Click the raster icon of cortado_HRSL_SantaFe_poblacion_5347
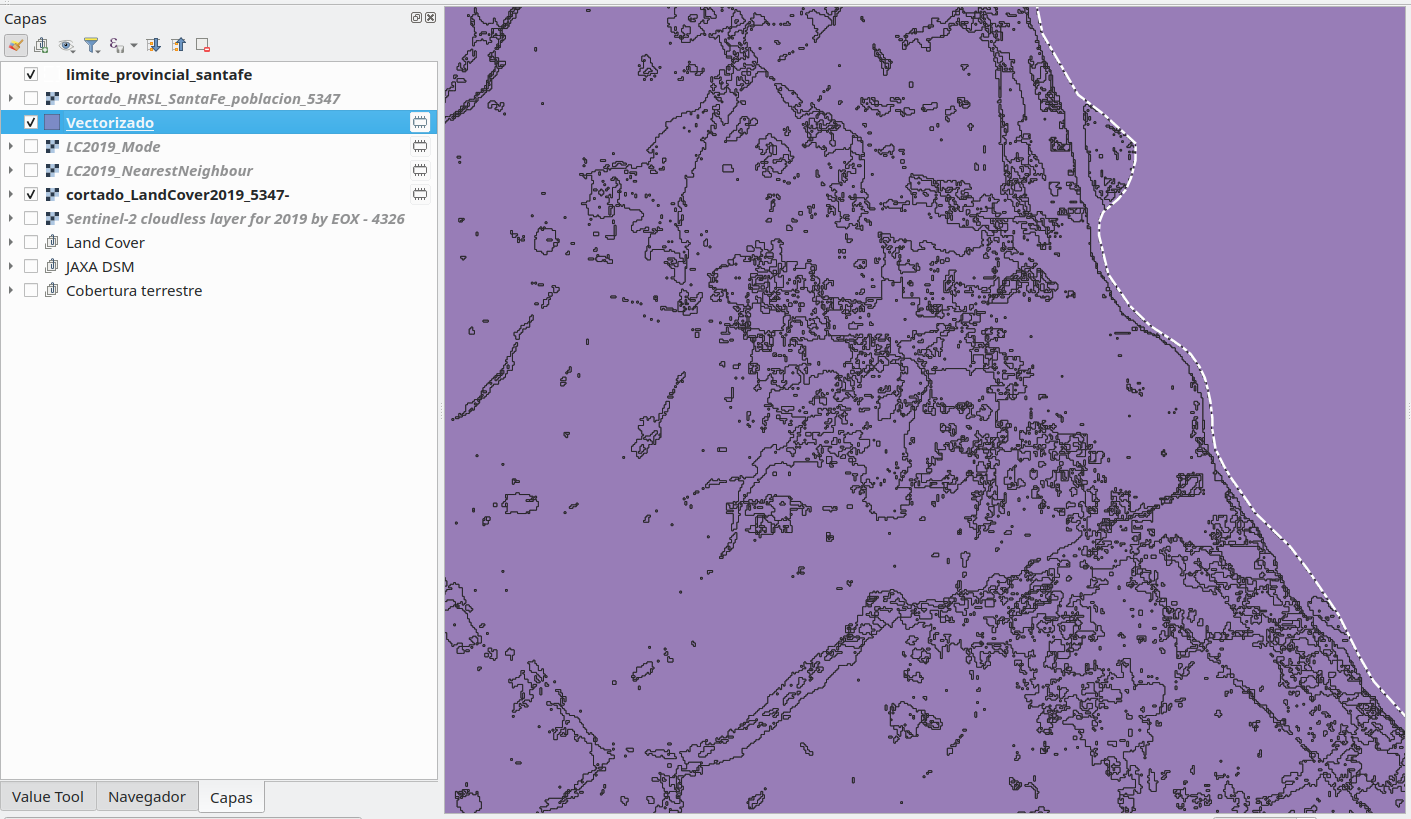Screen dimensions: 1411x819 pos(52,98)
